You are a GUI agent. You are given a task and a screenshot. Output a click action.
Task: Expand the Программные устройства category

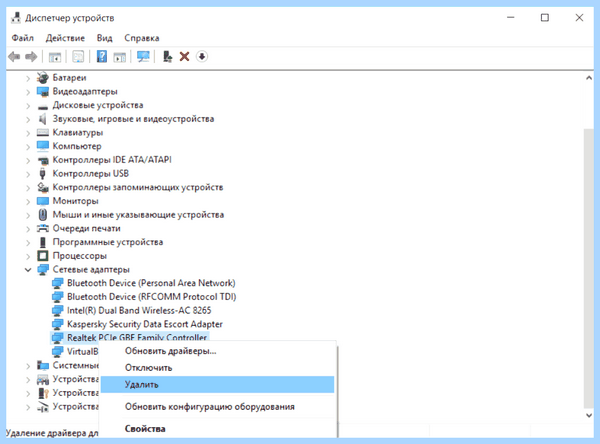point(28,242)
